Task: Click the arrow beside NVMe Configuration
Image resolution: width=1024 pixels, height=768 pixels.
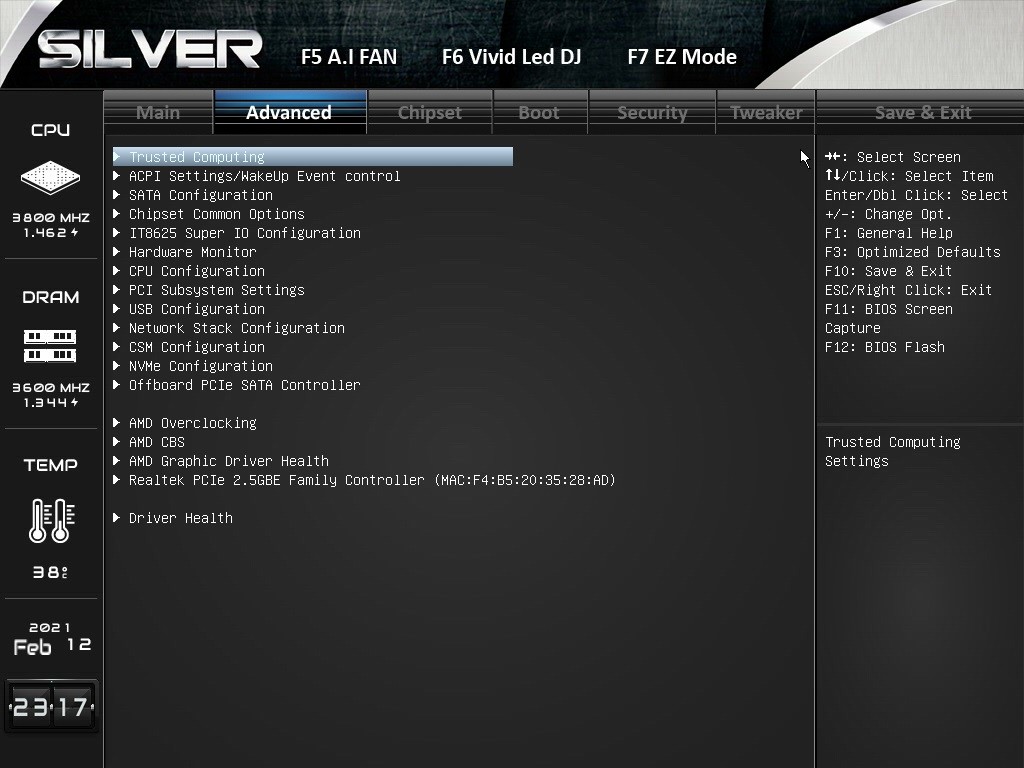Action: [x=117, y=365]
